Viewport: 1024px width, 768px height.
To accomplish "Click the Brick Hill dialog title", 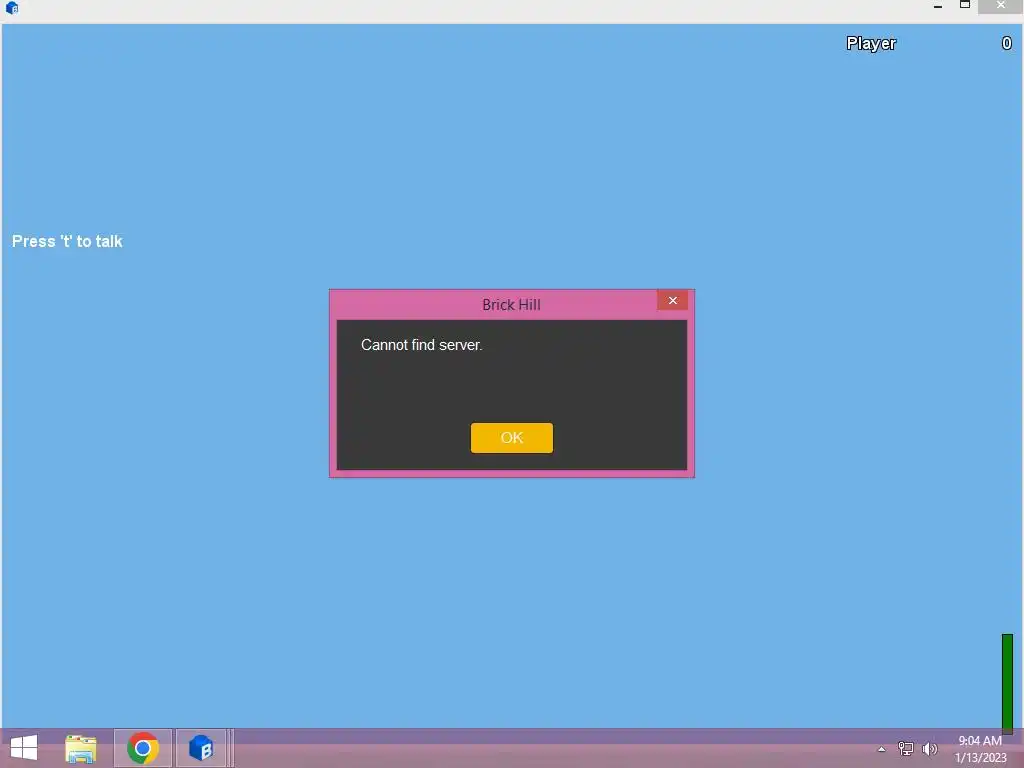I will pos(511,304).
